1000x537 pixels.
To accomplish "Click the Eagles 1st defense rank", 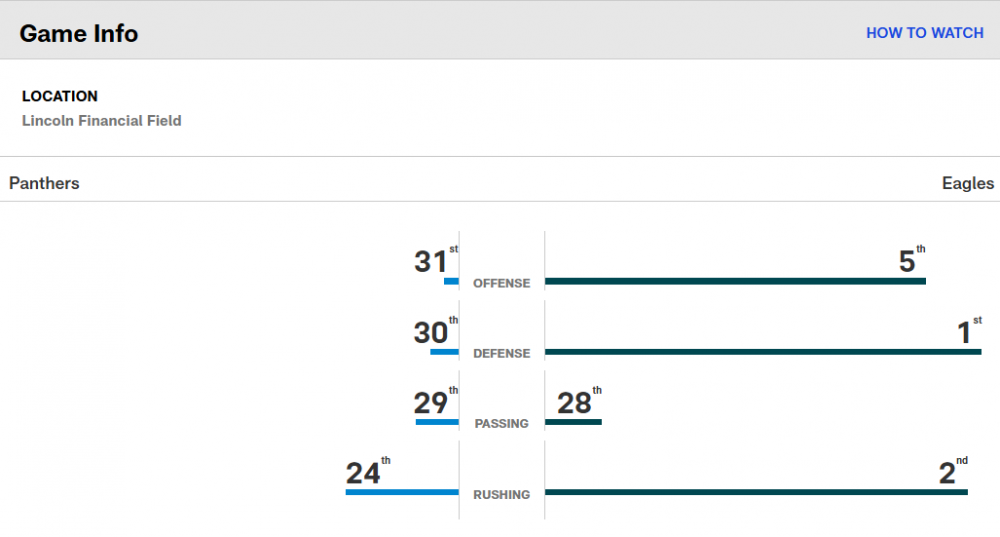I will [x=966, y=332].
